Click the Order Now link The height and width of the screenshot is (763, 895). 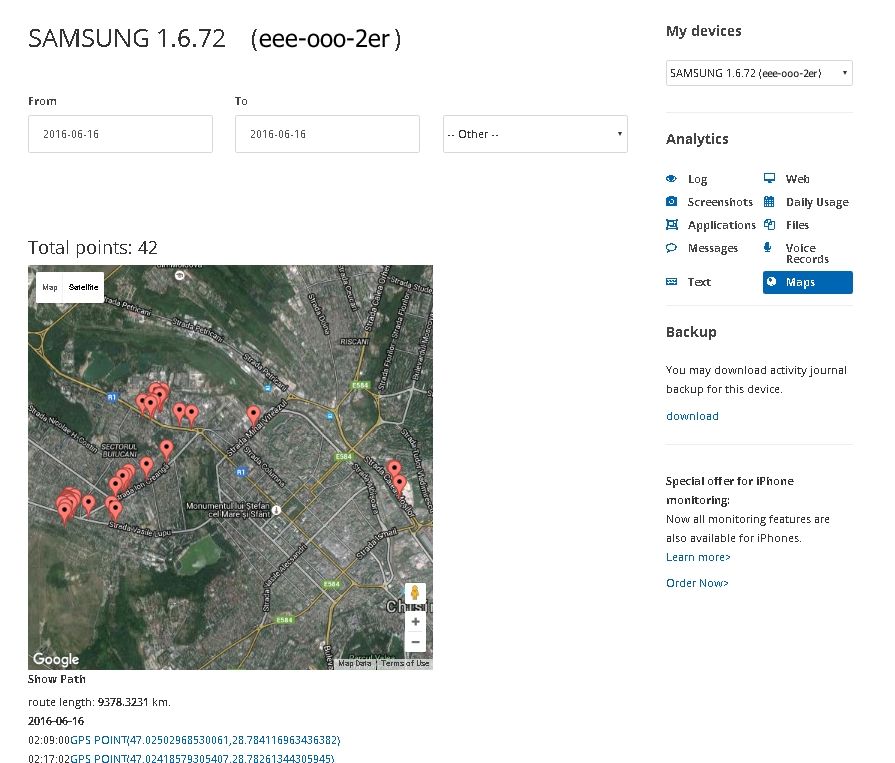pyautogui.click(x=697, y=583)
